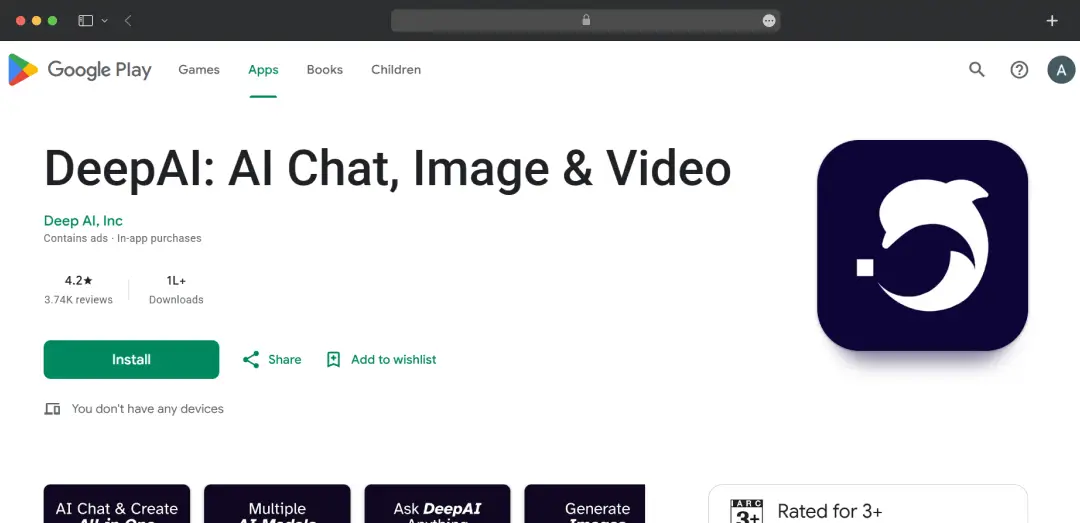The image size is (1080, 523).
Task: Click the 1L+ downloads count
Action: [176, 280]
